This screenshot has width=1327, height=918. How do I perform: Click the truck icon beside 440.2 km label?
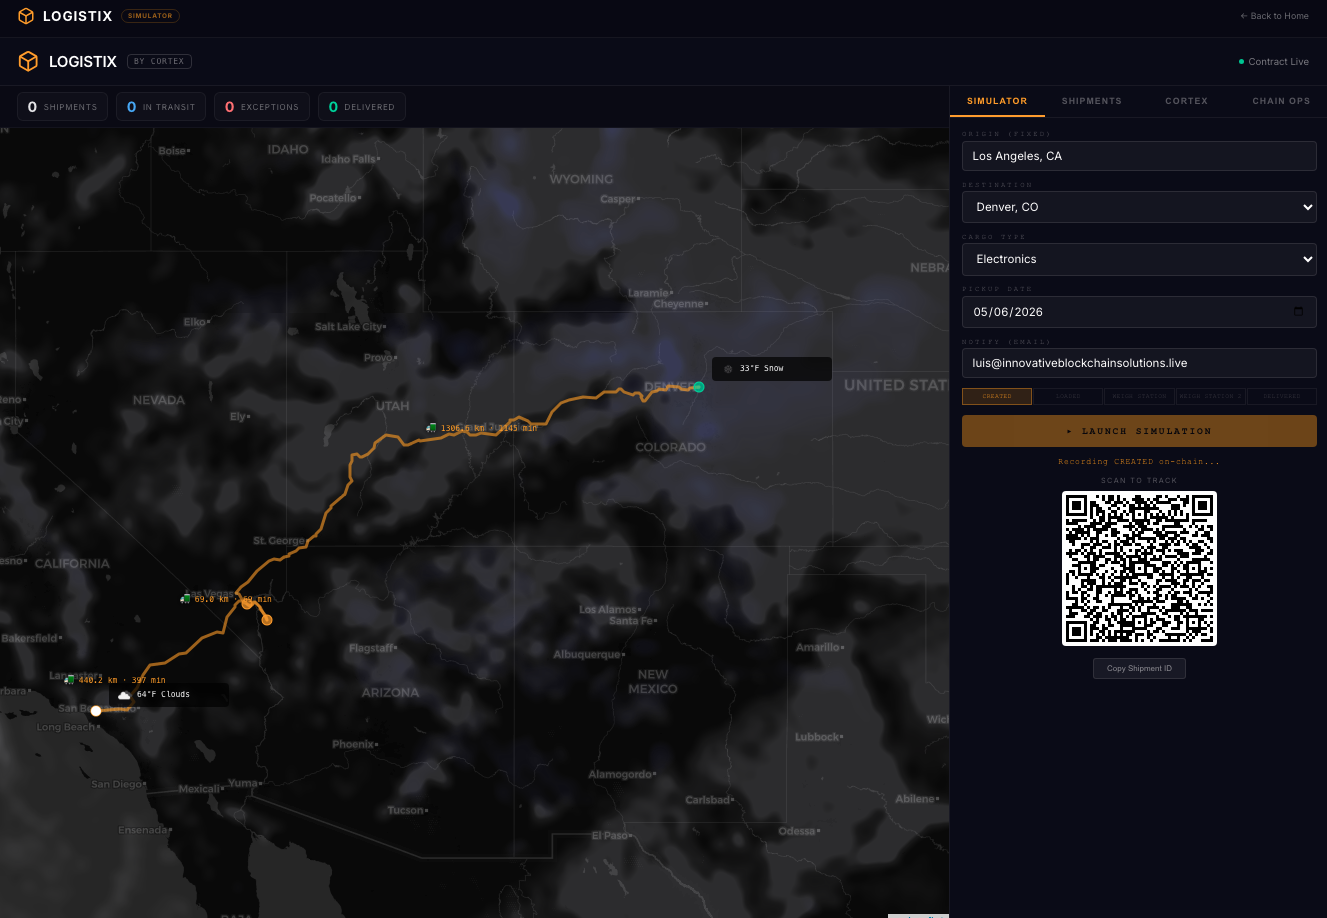point(70,679)
